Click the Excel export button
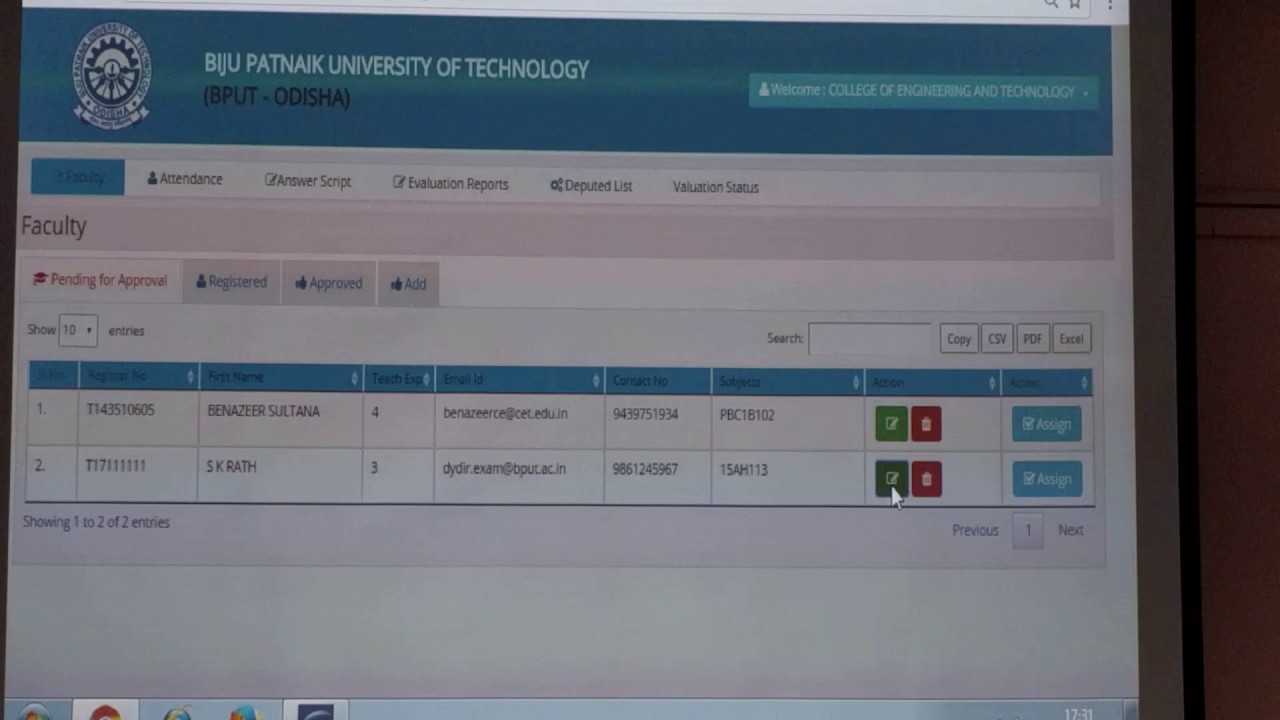1280x720 pixels. point(1071,339)
